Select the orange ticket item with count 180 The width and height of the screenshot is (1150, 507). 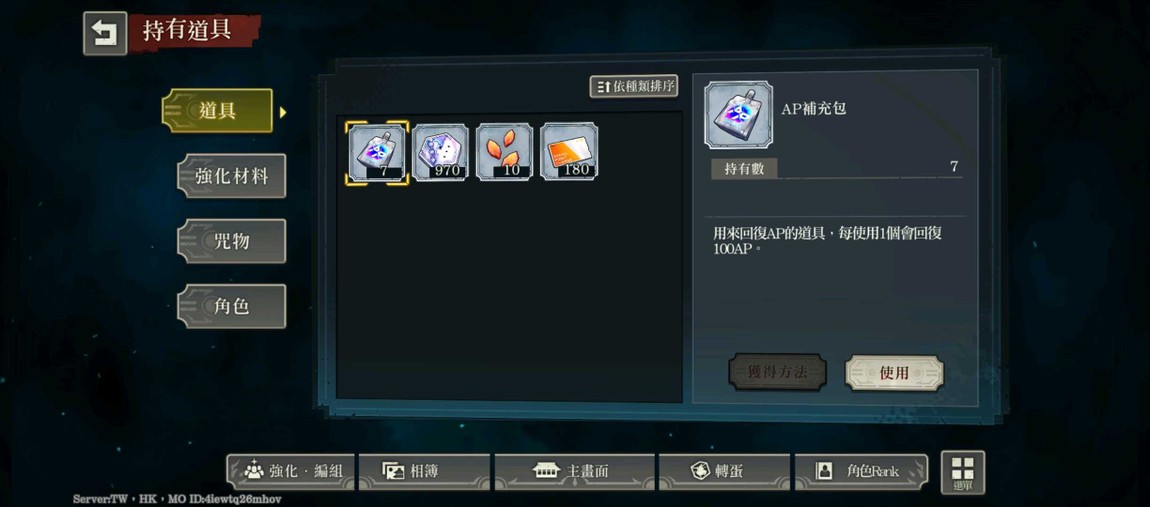coord(569,152)
